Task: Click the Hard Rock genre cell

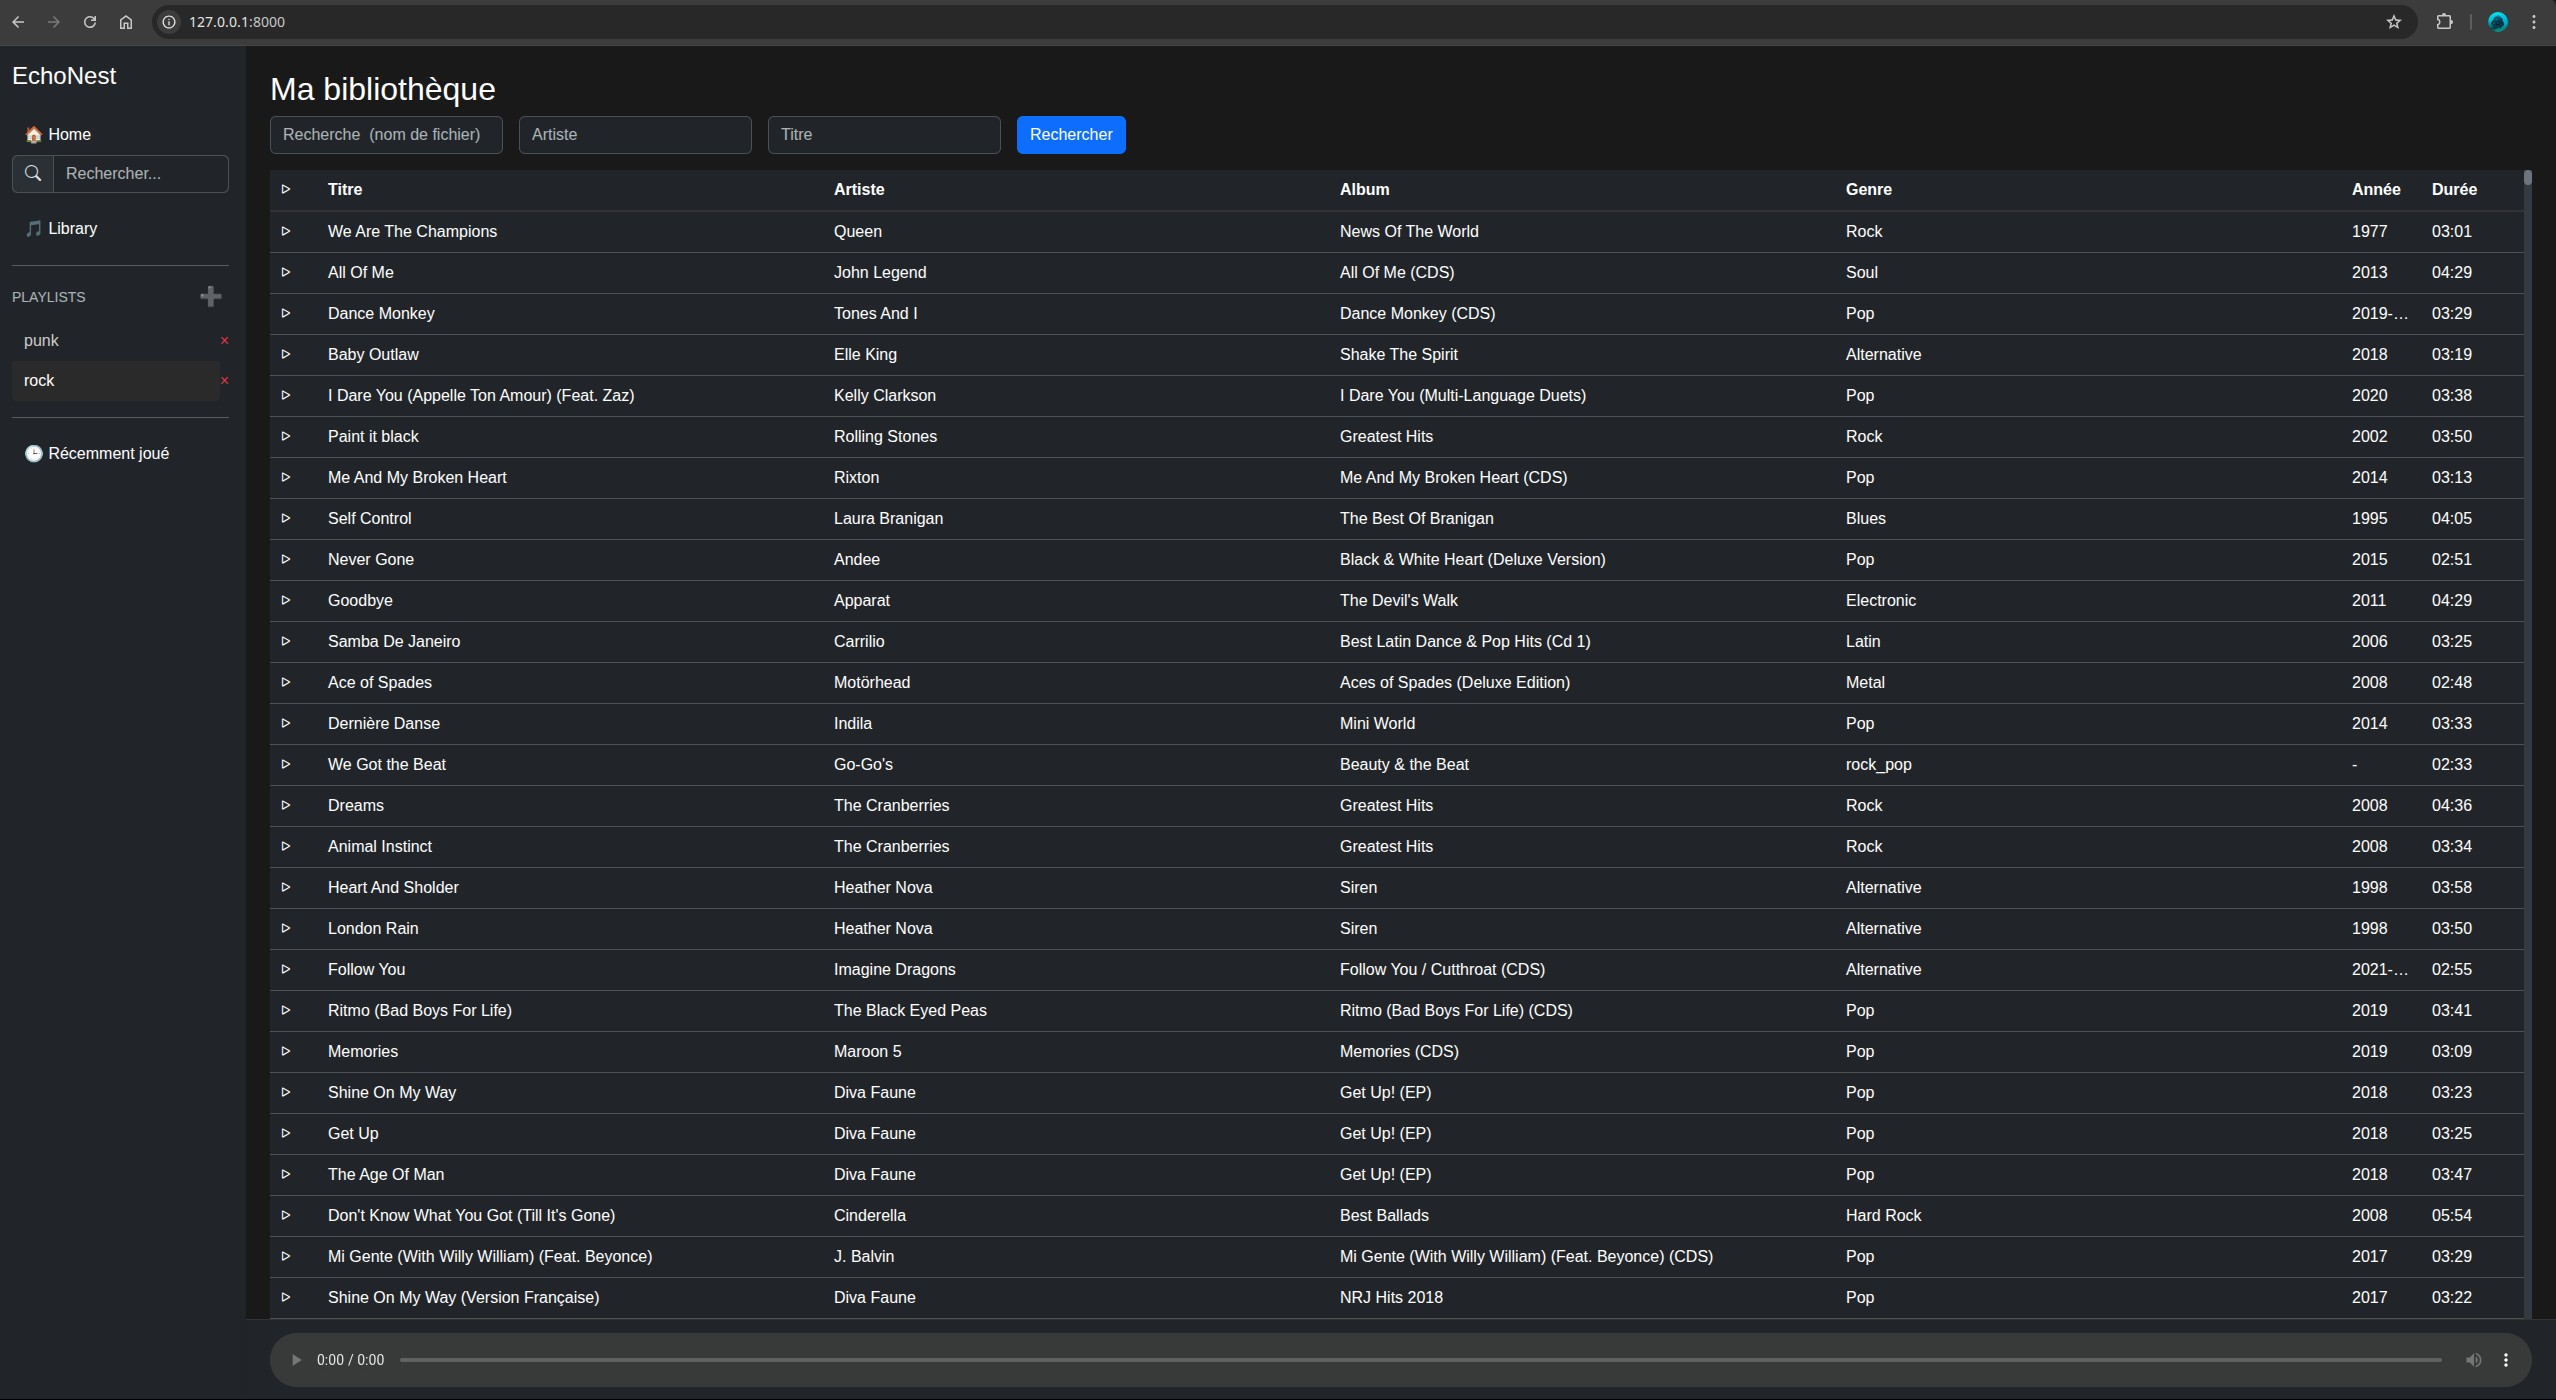Action: (1884, 1215)
